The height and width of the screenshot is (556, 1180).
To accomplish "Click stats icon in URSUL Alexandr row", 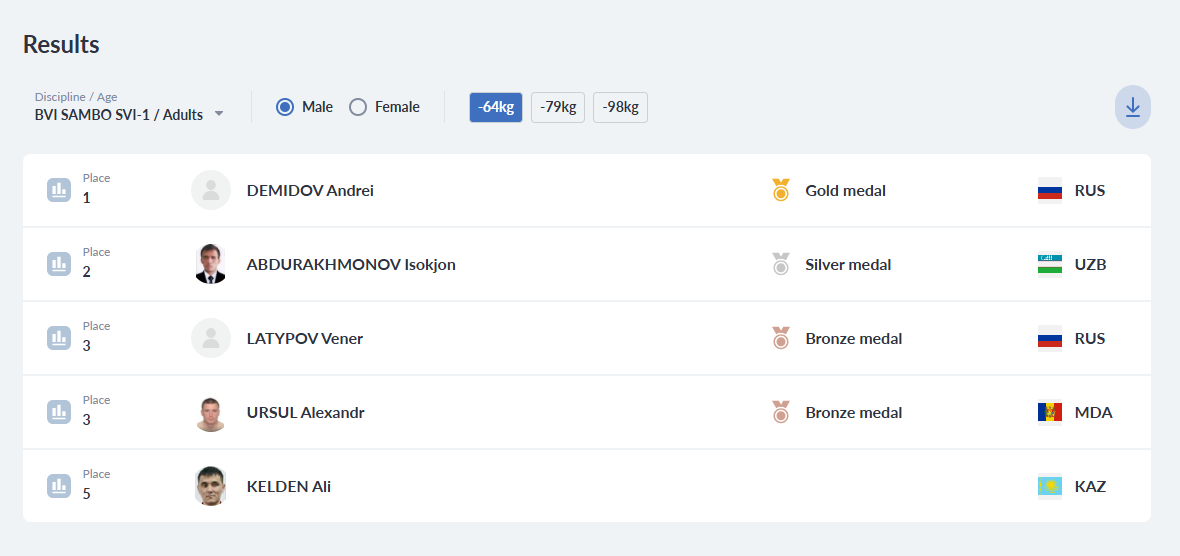I will click(x=59, y=412).
